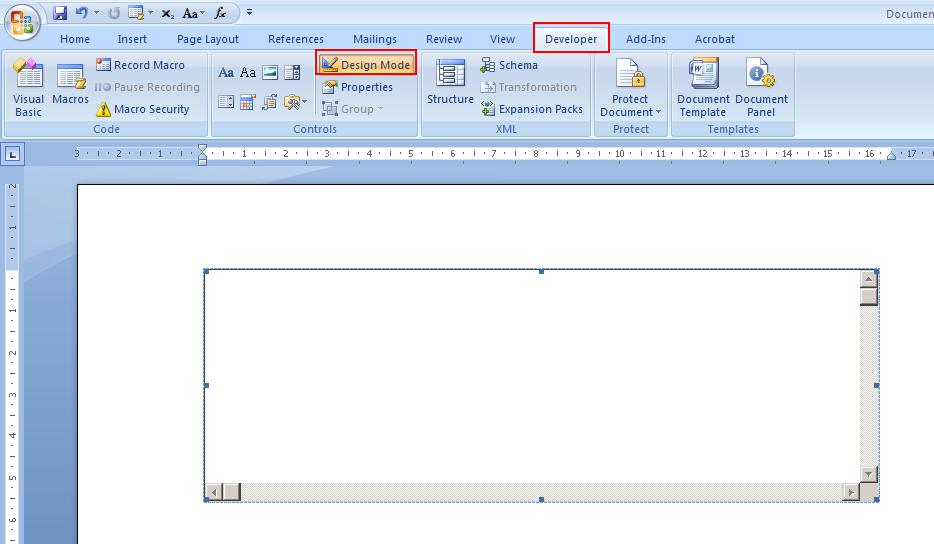The width and height of the screenshot is (934, 544).
Task: Open the Page Layout tab
Action: pyautogui.click(x=208, y=39)
